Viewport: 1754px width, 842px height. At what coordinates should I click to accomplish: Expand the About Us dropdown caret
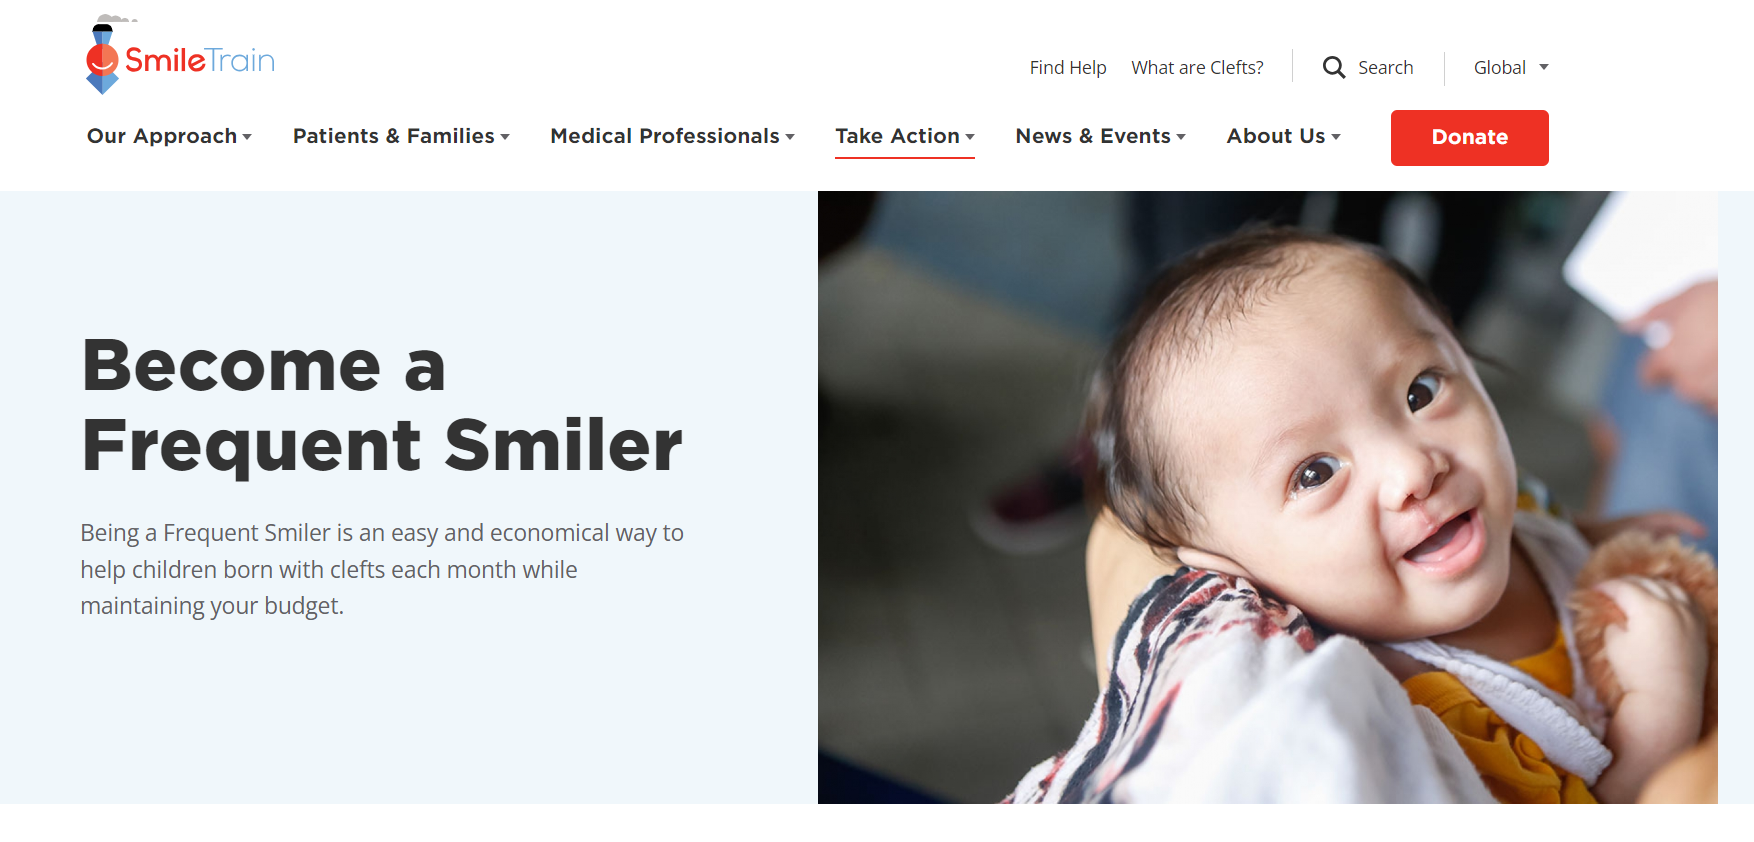tap(1336, 137)
